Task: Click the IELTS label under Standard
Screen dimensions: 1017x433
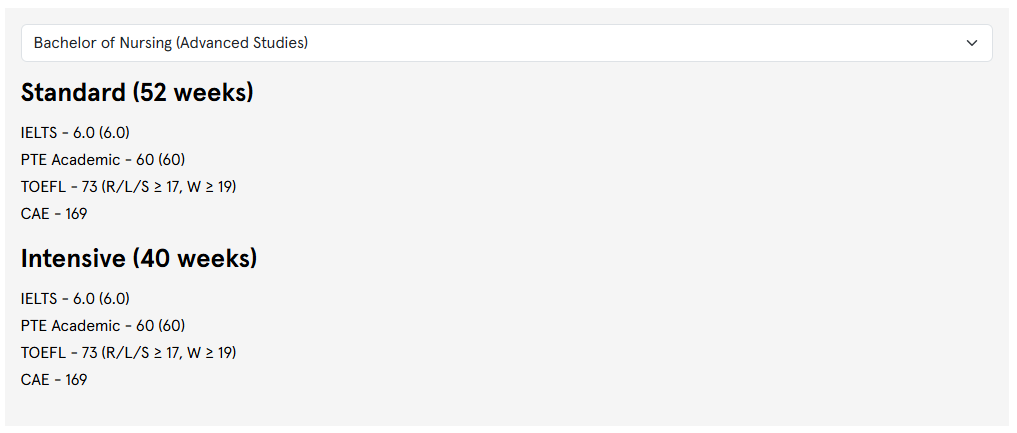Action: [39, 133]
